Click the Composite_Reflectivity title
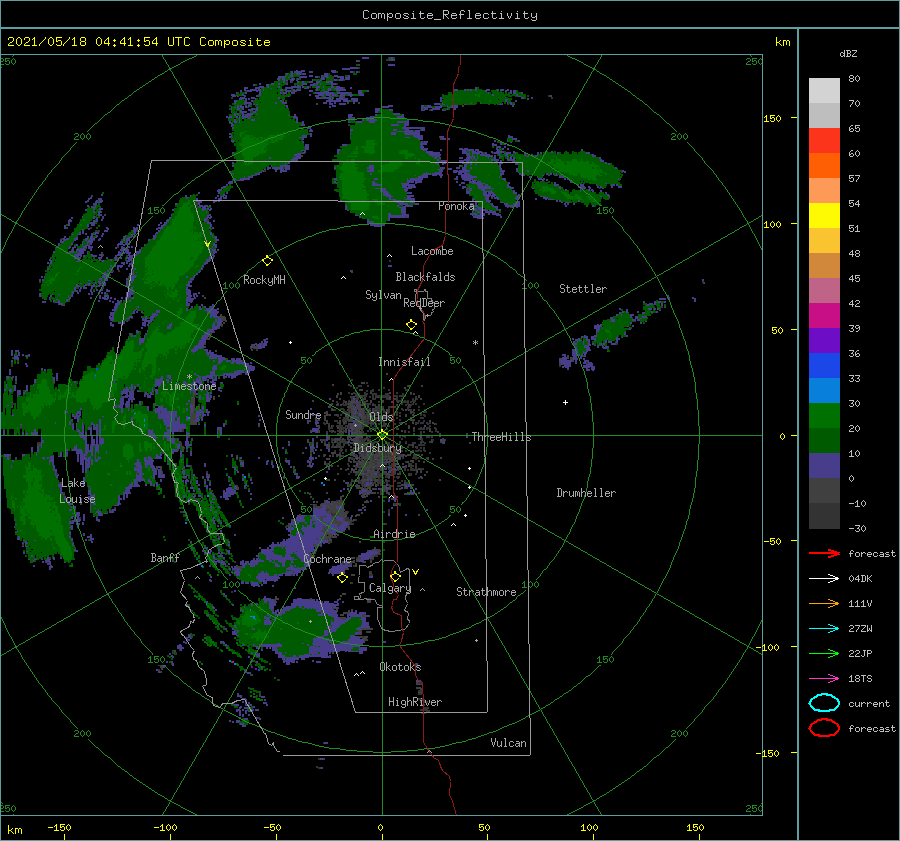The height and width of the screenshot is (841, 900). click(450, 15)
